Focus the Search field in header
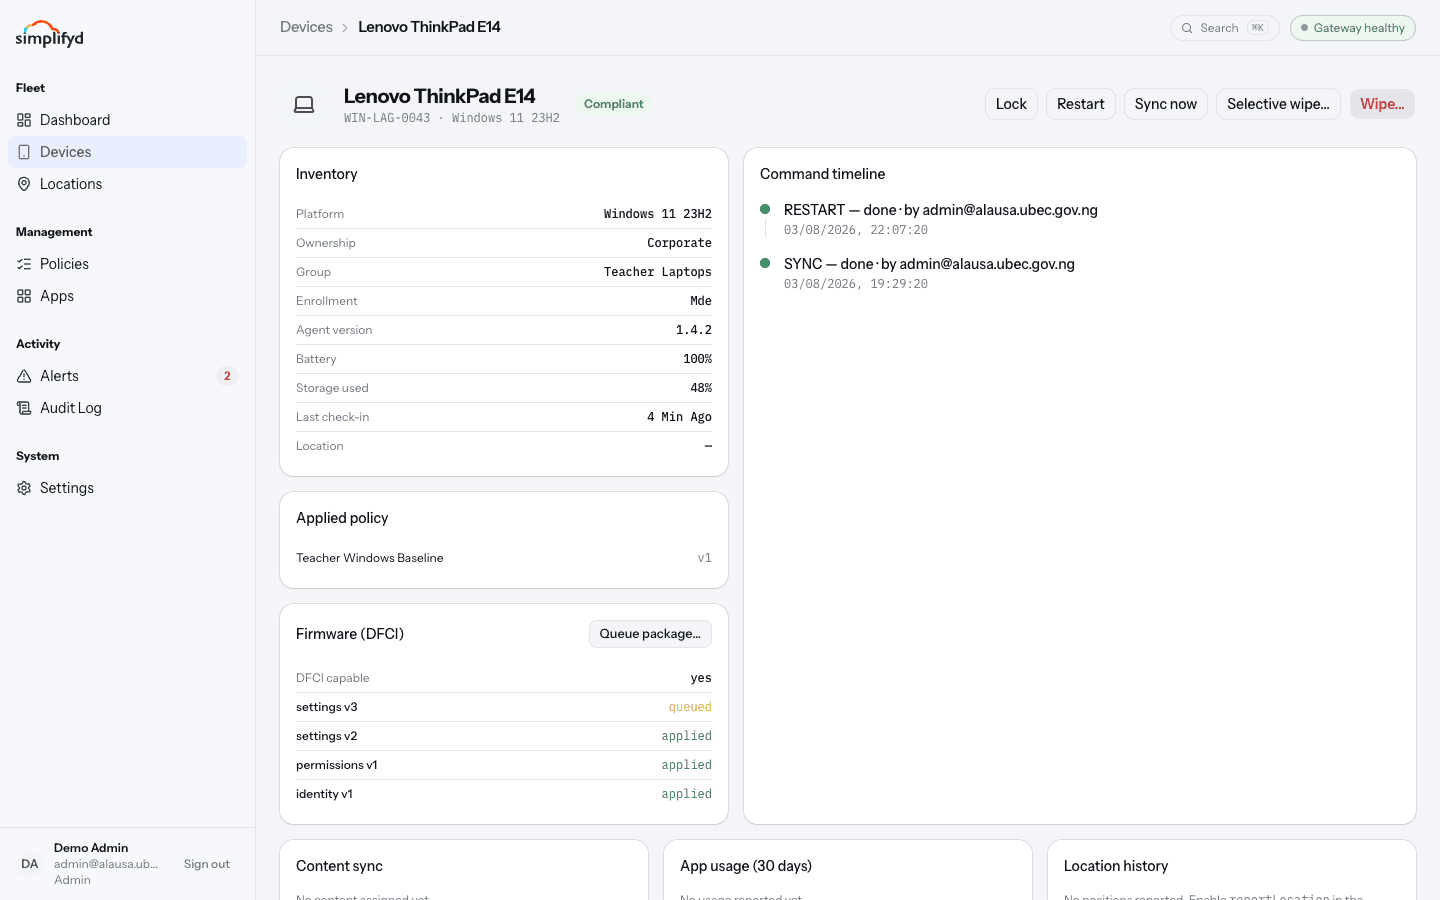This screenshot has height=900, width=1440. point(1225,28)
